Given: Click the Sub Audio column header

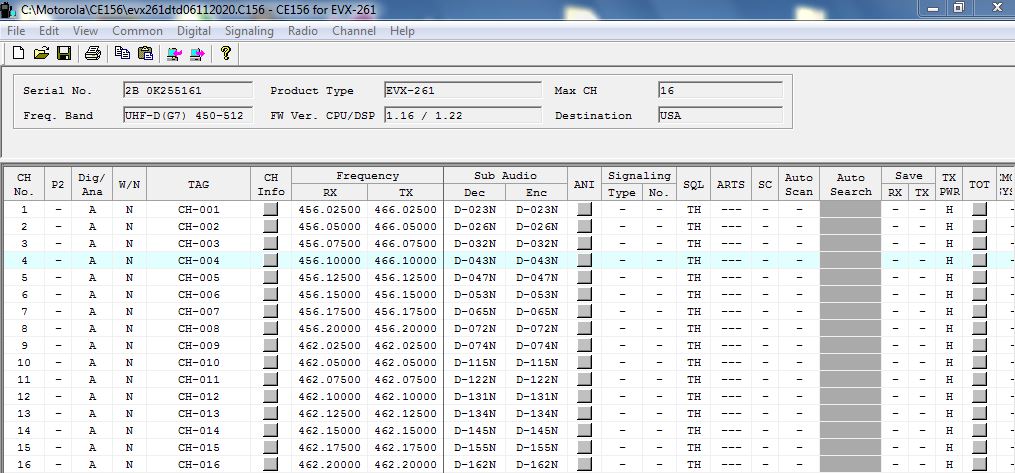Looking at the screenshot, I should coord(506,175).
